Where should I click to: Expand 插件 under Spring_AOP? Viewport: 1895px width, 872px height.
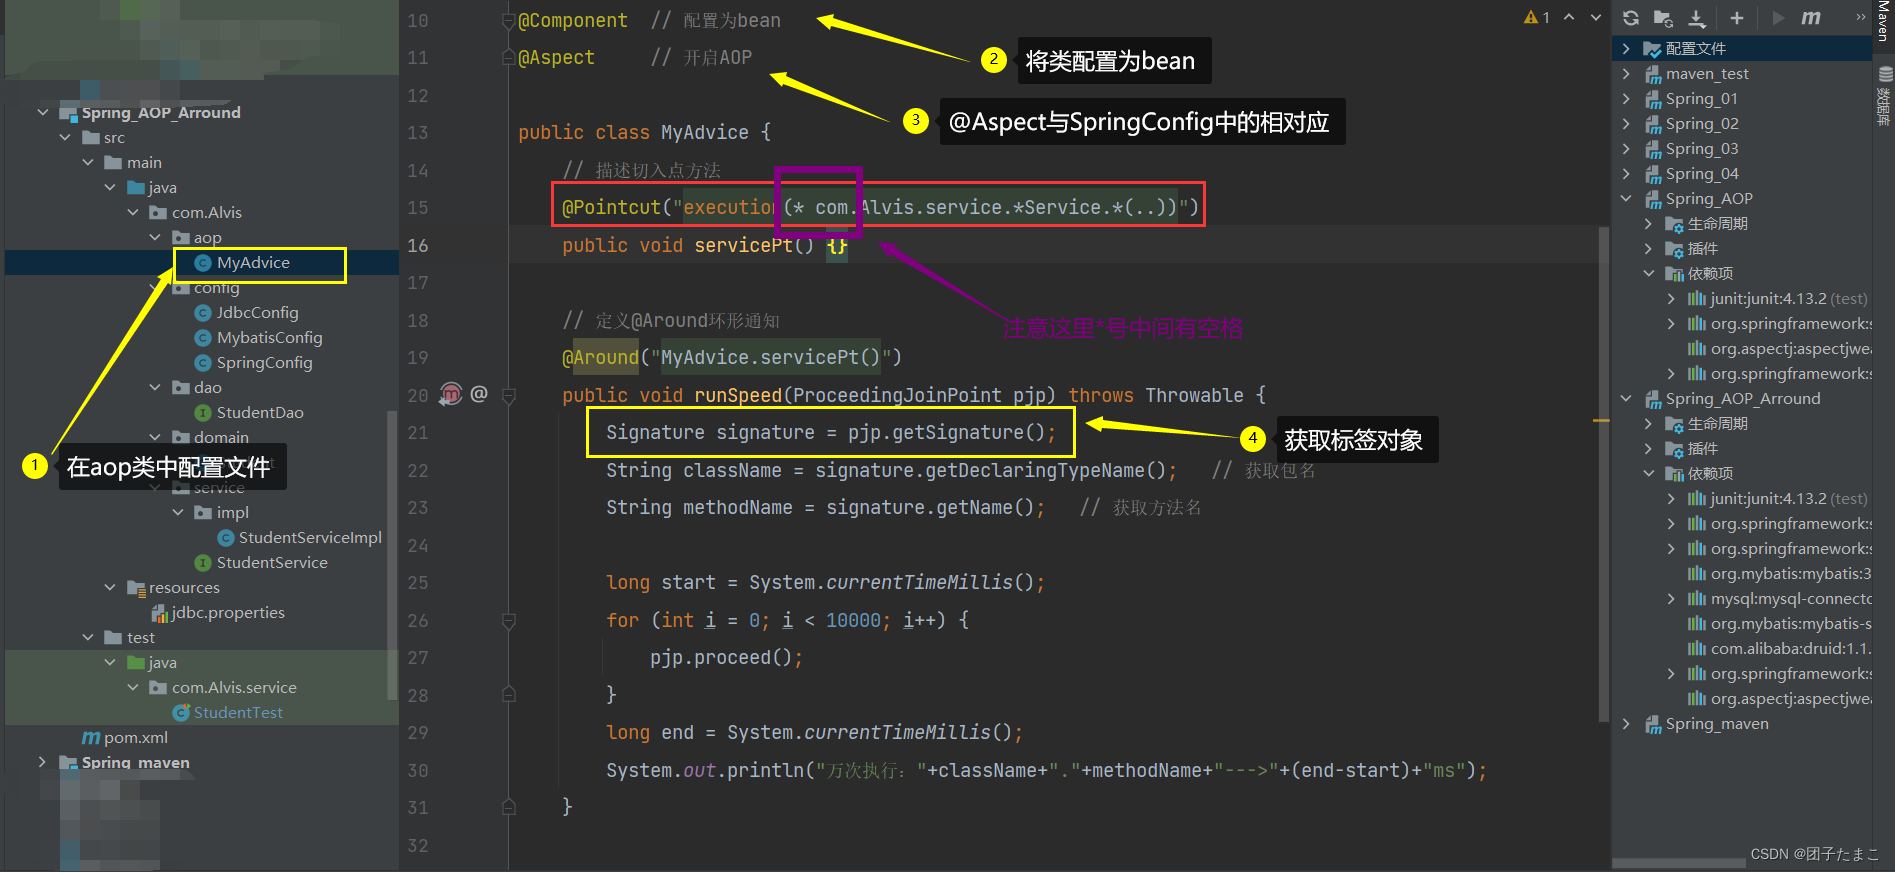[1648, 248]
